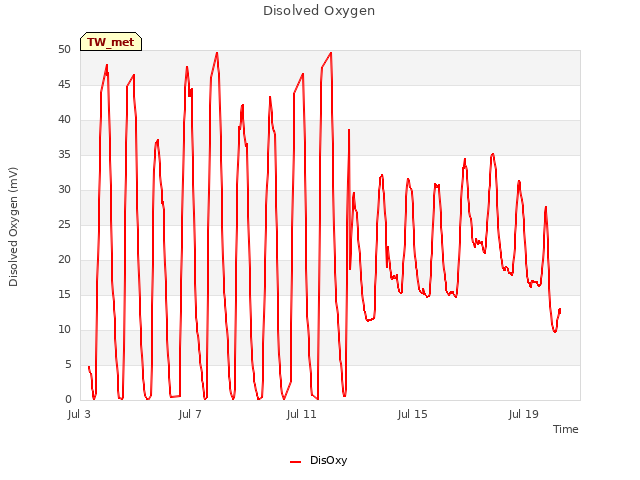Click the Jul 15 x-axis tick label
Screen dimensions: 640x480
(413, 414)
